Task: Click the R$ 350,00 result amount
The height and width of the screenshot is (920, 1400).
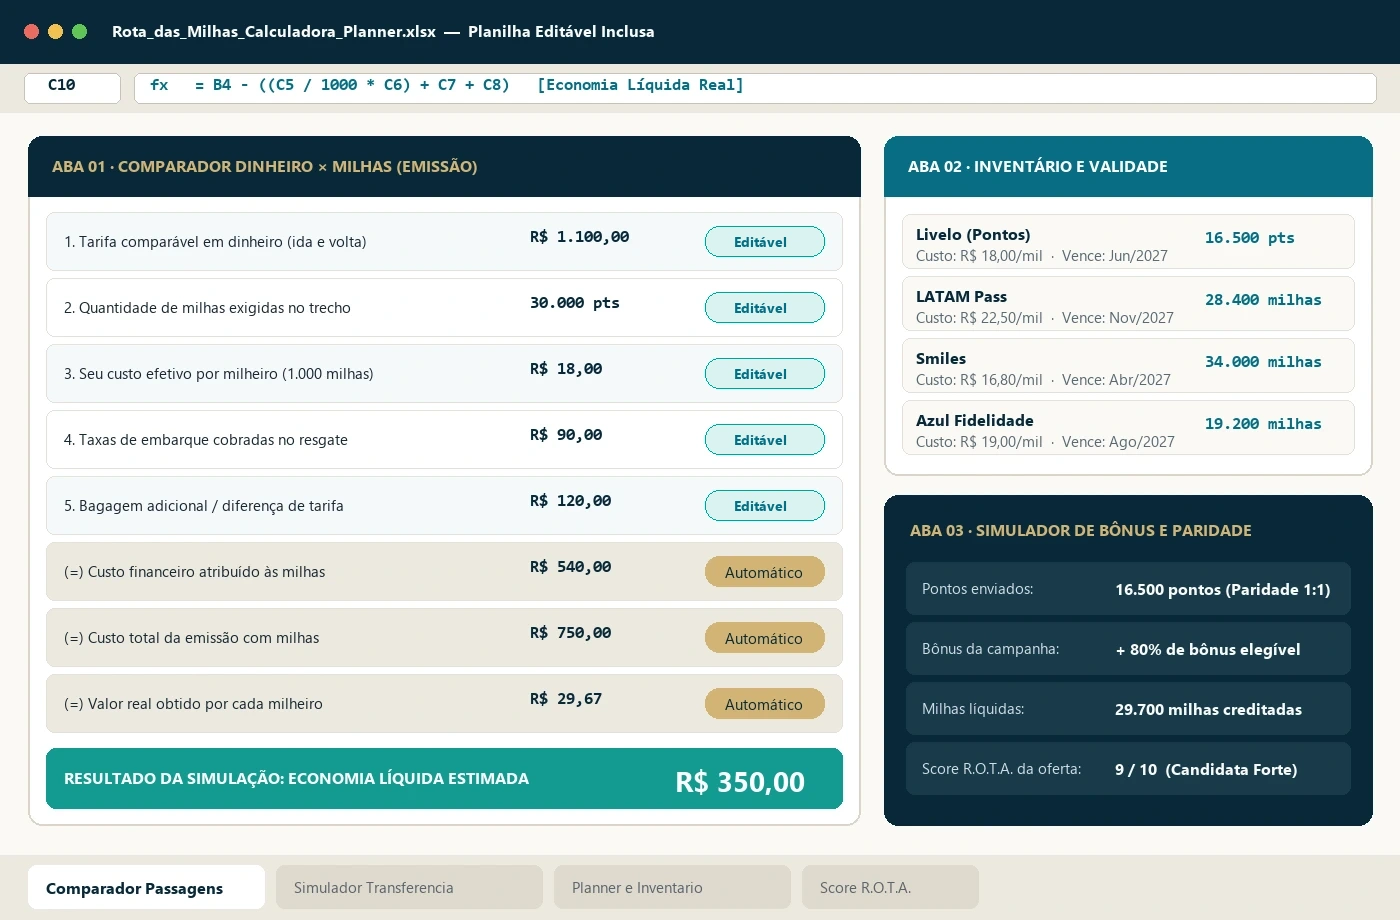Action: [x=740, y=781]
